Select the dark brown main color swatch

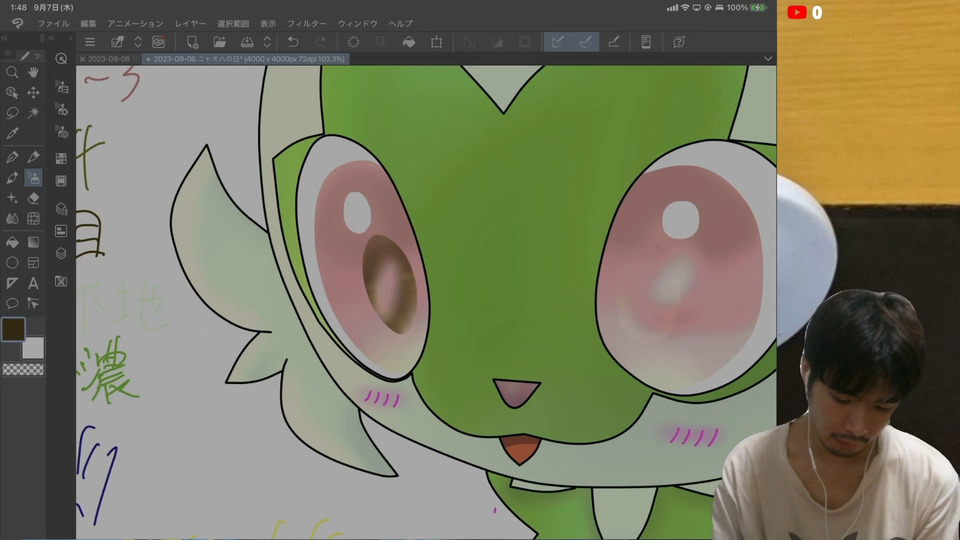click(x=13, y=329)
